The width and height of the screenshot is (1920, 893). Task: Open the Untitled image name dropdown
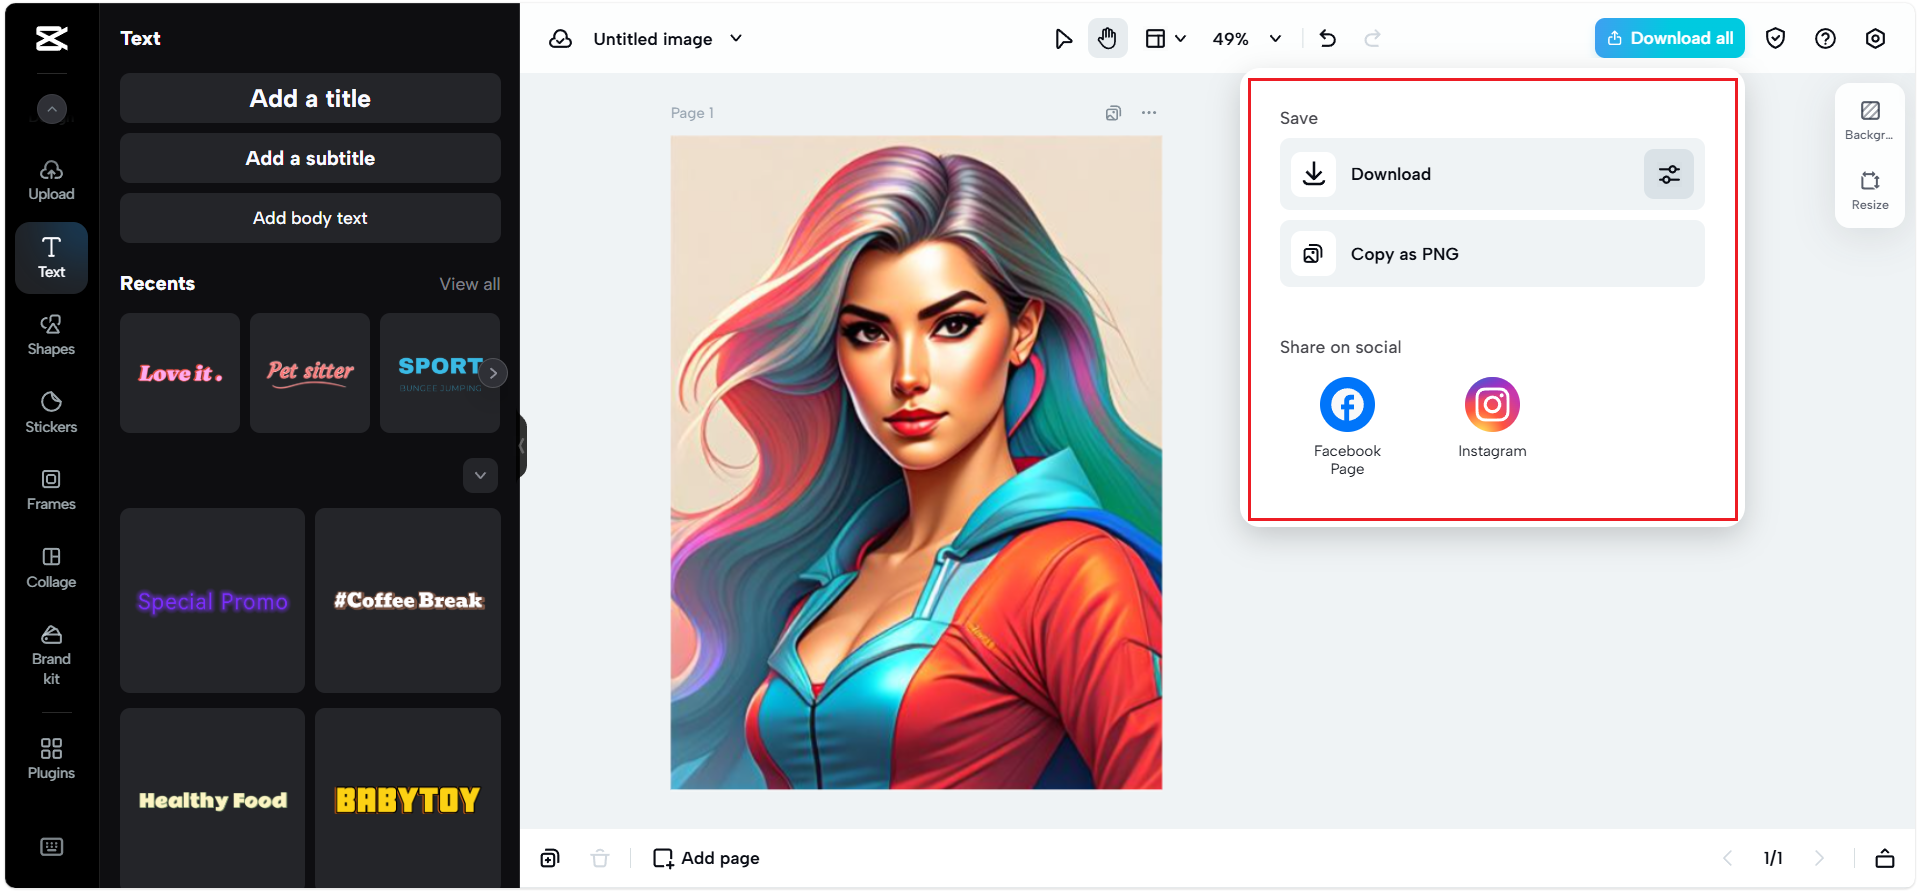[668, 38]
